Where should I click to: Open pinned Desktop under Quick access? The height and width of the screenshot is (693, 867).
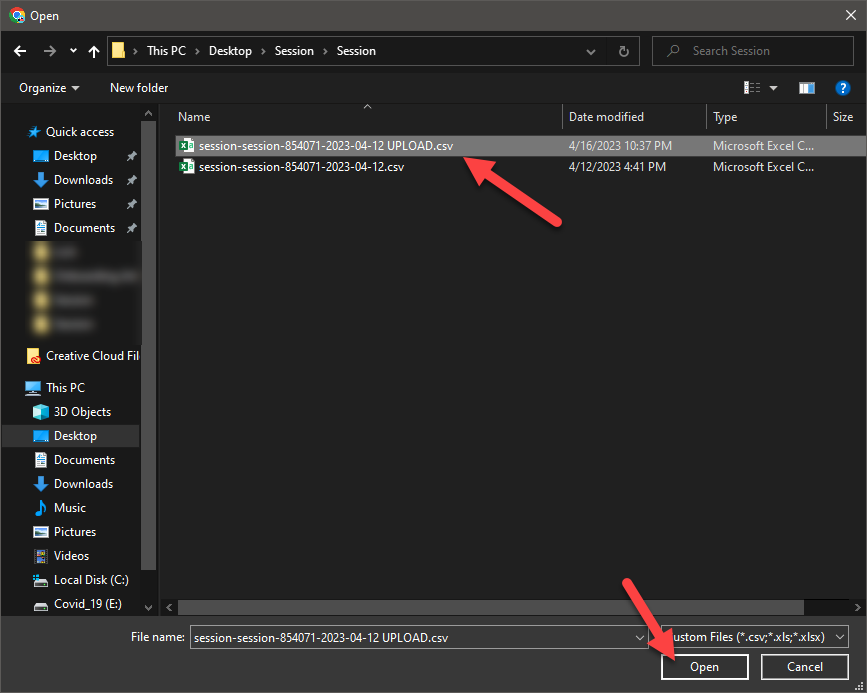coord(75,156)
